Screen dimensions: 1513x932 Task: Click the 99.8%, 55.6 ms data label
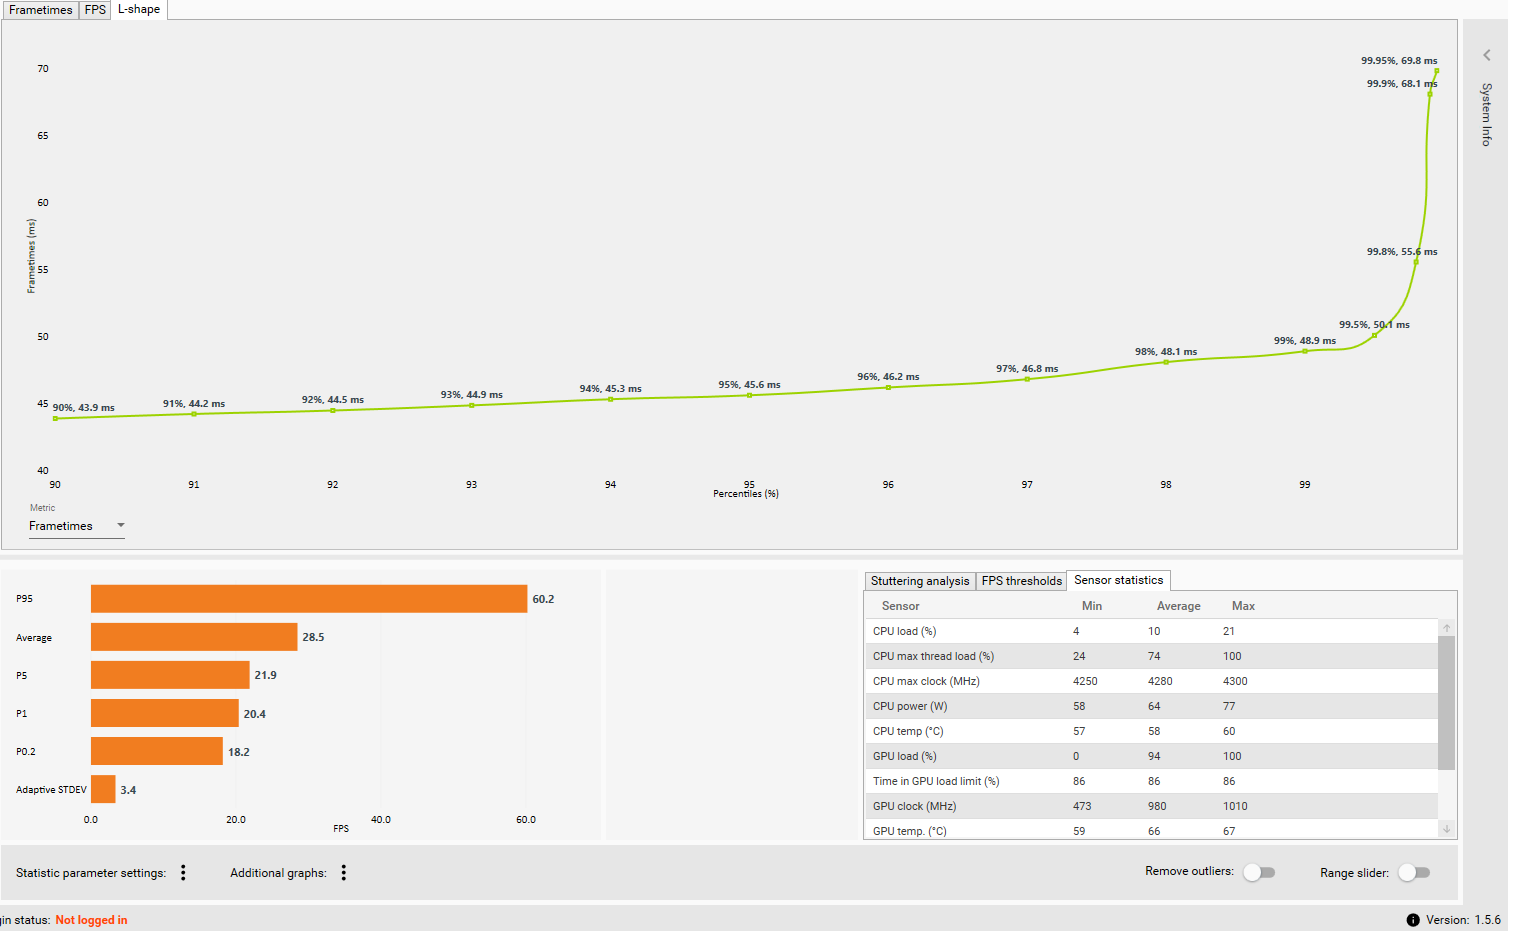pos(1402,252)
